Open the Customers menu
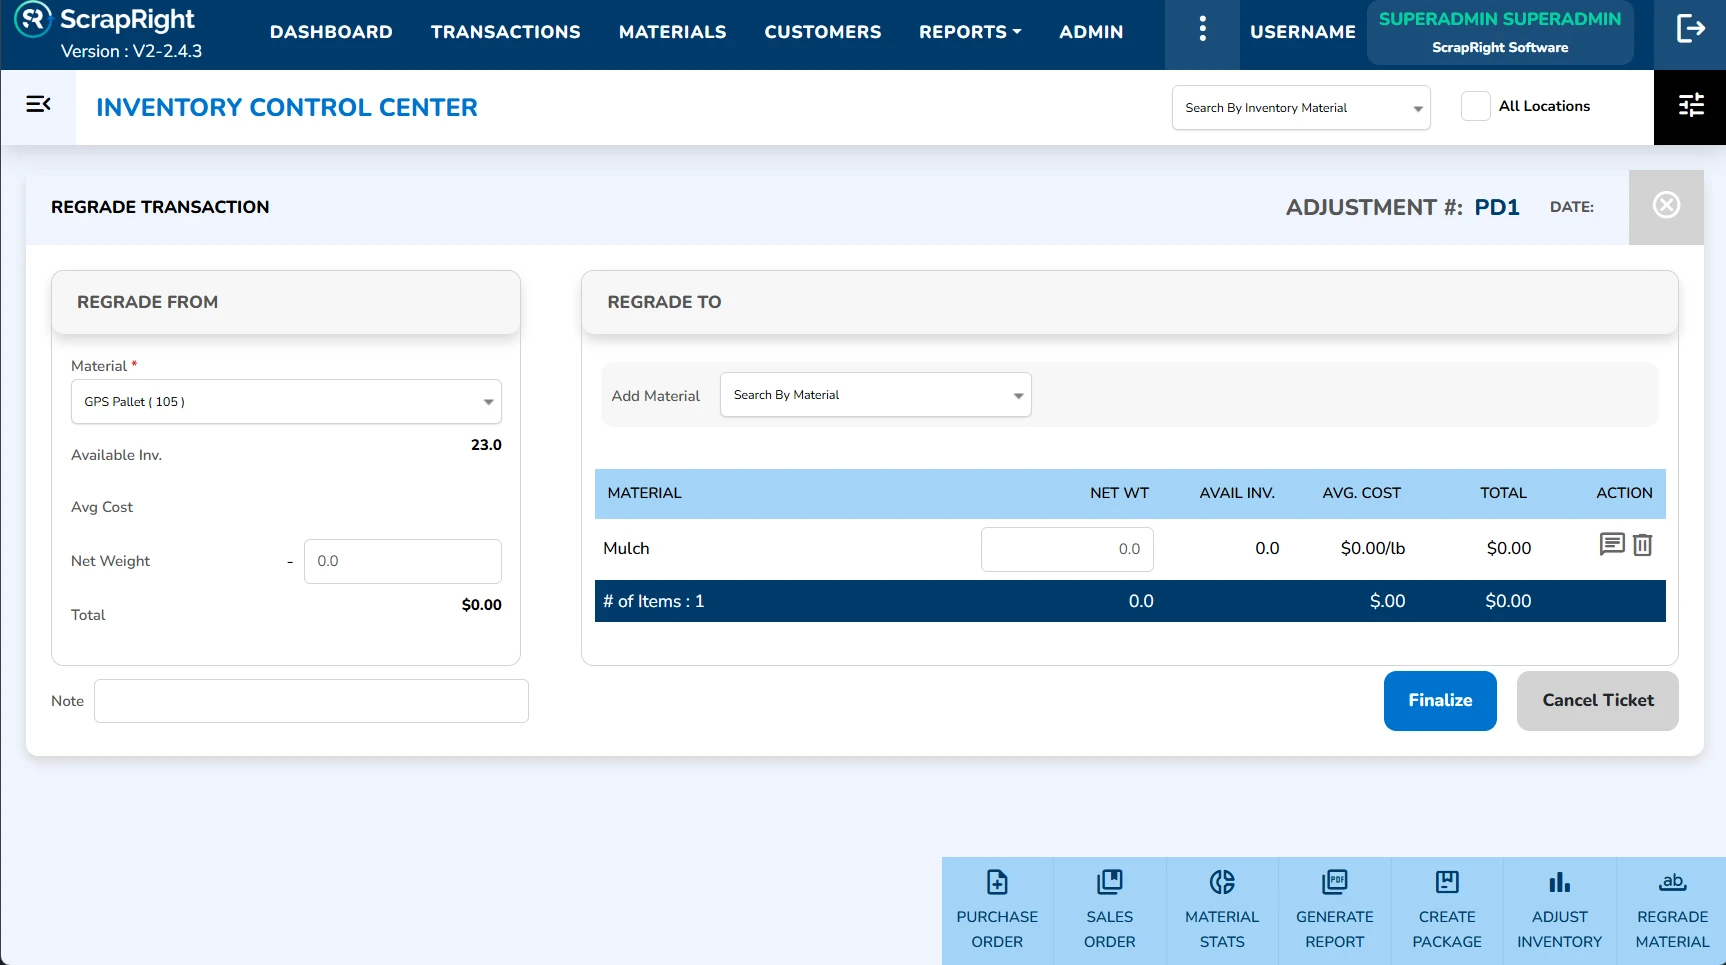The width and height of the screenshot is (1726, 965). tap(823, 32)
